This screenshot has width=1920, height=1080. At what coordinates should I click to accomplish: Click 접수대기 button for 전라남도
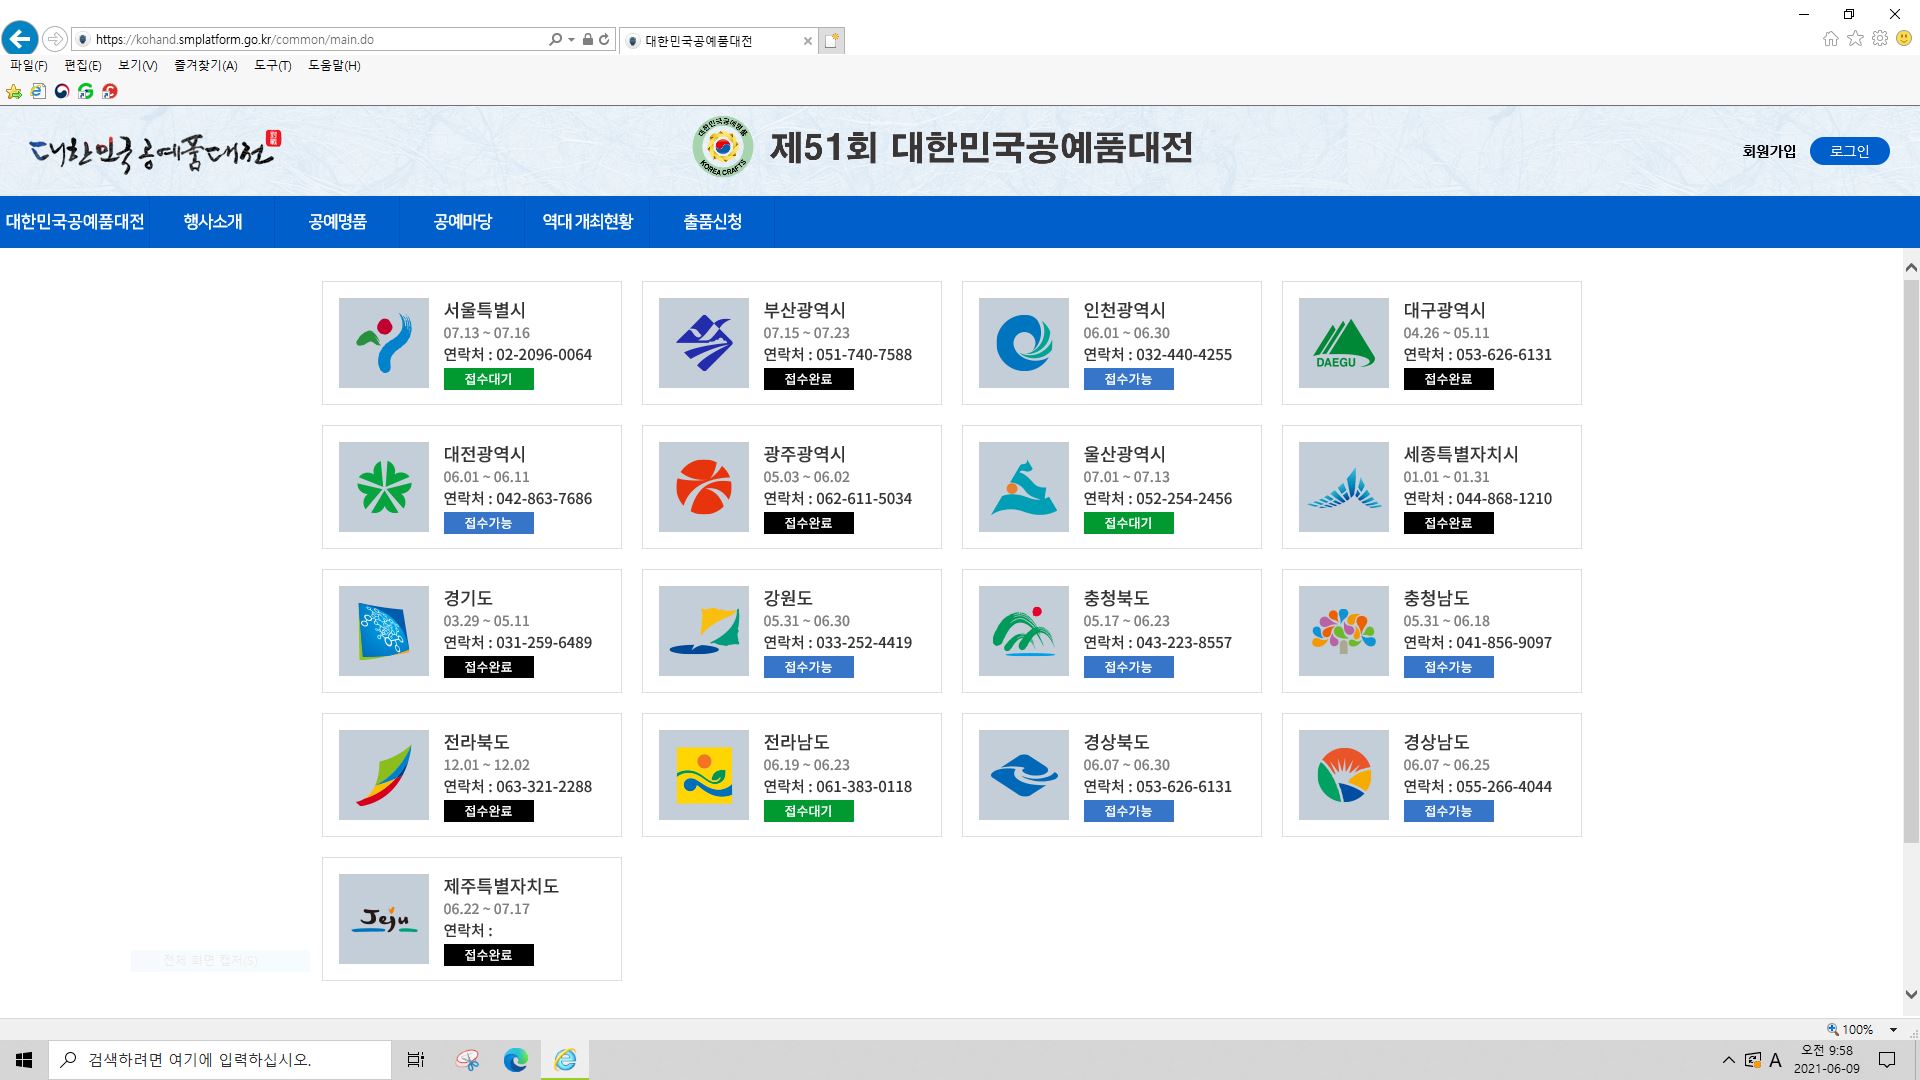click(x=808, y=811)
